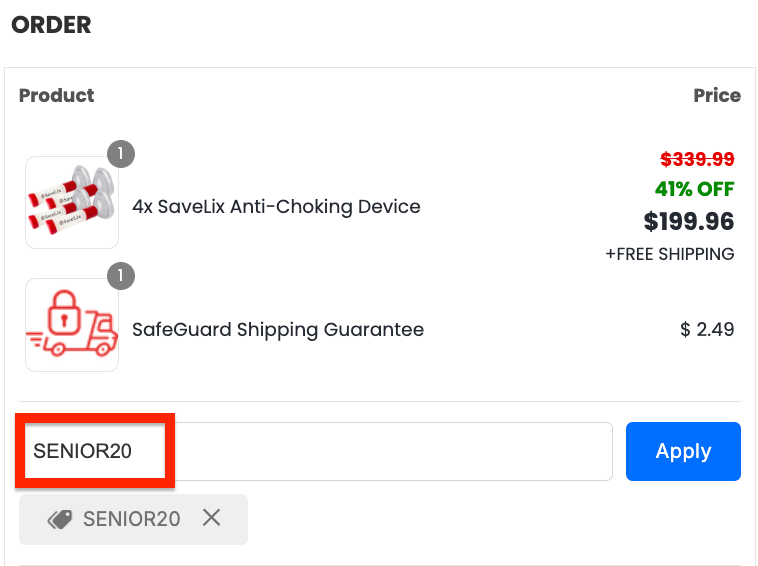Click SafeGuard Shipping Guarantee product name

coord(278,330)
